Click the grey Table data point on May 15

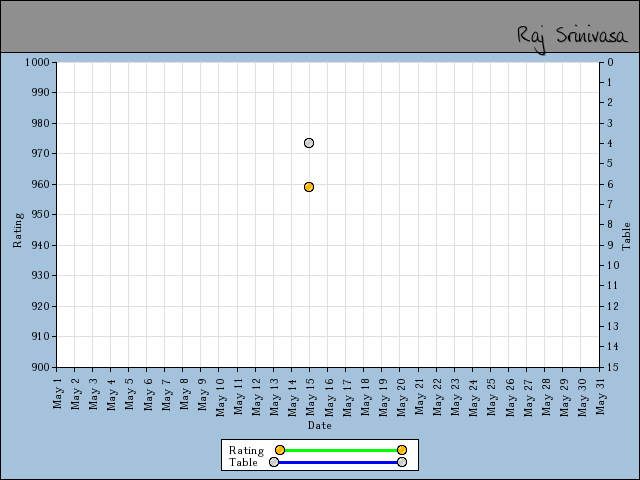309,143
